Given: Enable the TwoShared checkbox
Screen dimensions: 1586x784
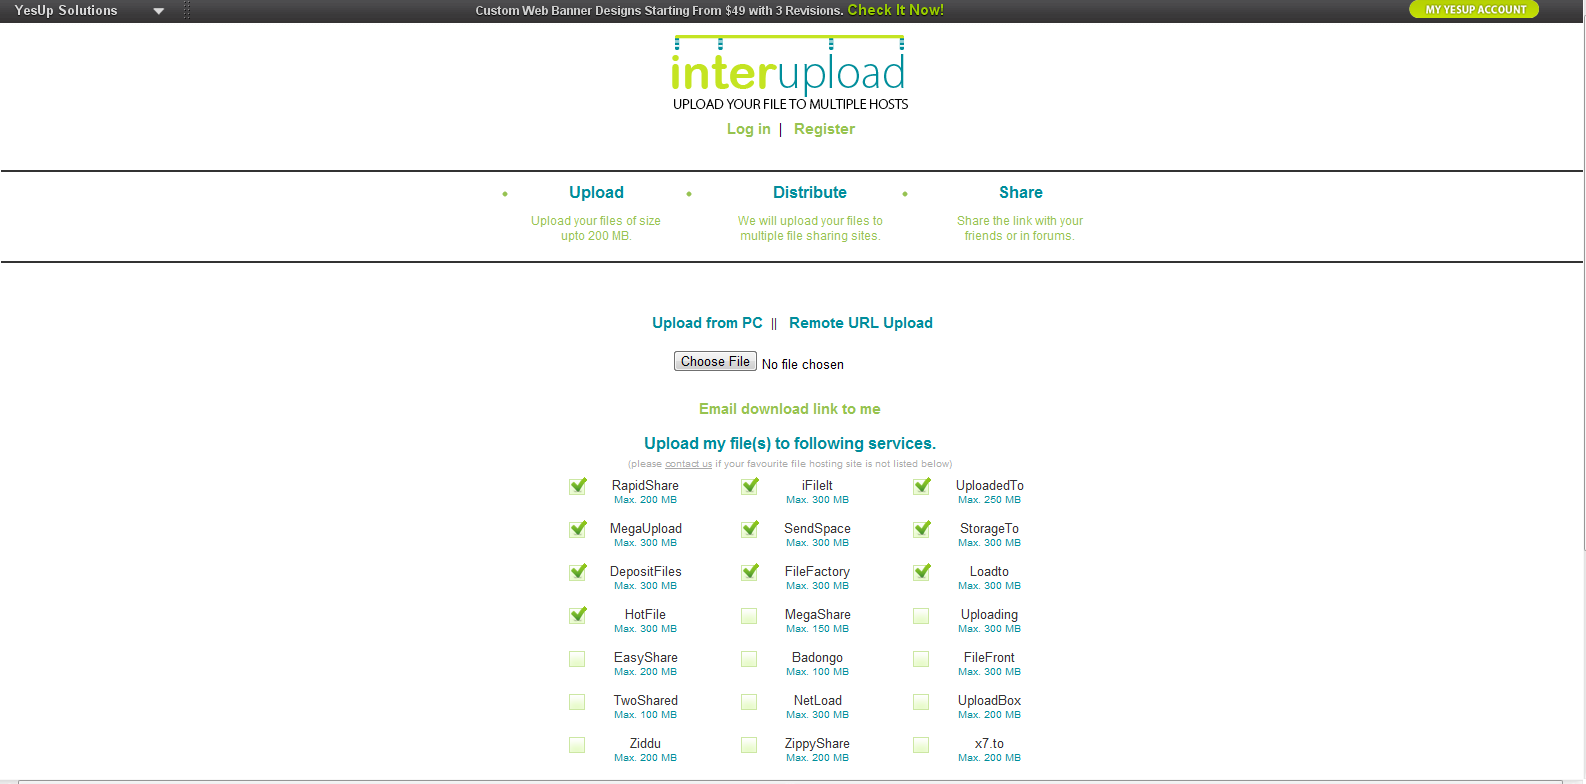Looking at the screenshot, I should point(577,702).
